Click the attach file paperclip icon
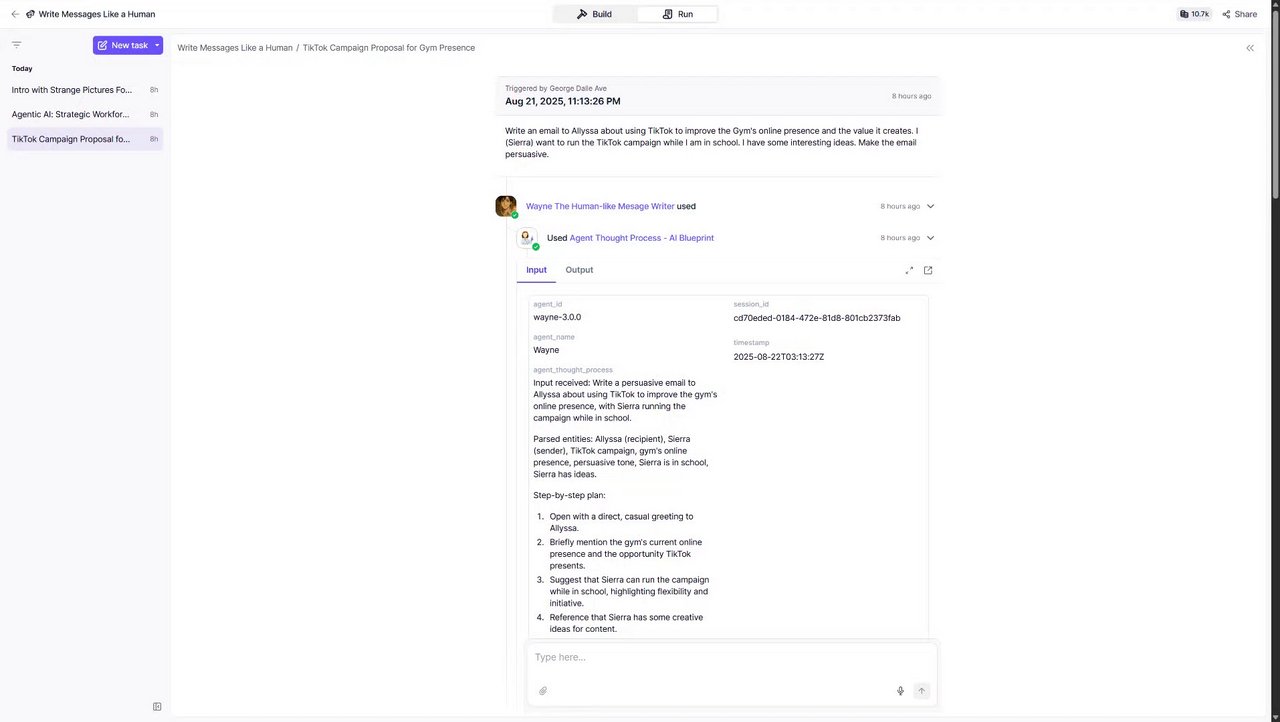Image resolution: width=1280 pixels, height=722 pixels. (543, 691)
